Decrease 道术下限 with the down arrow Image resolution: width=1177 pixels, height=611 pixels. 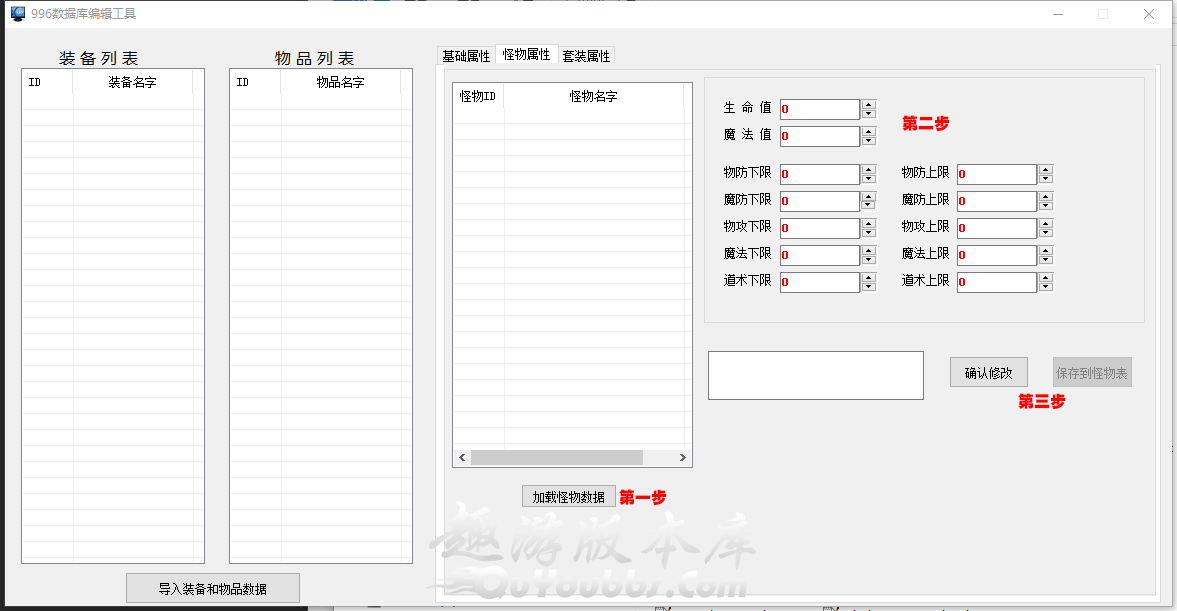click(x=869, y=287)
